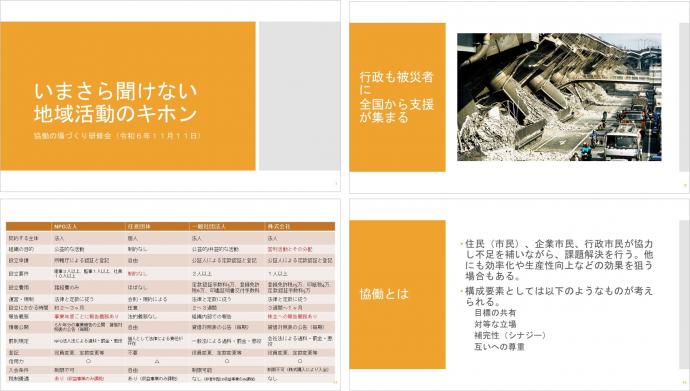Click the red cell 営利活動とその分配
Image resolution: width=690 pixels, height=391 pixels.
pos(290,249)
